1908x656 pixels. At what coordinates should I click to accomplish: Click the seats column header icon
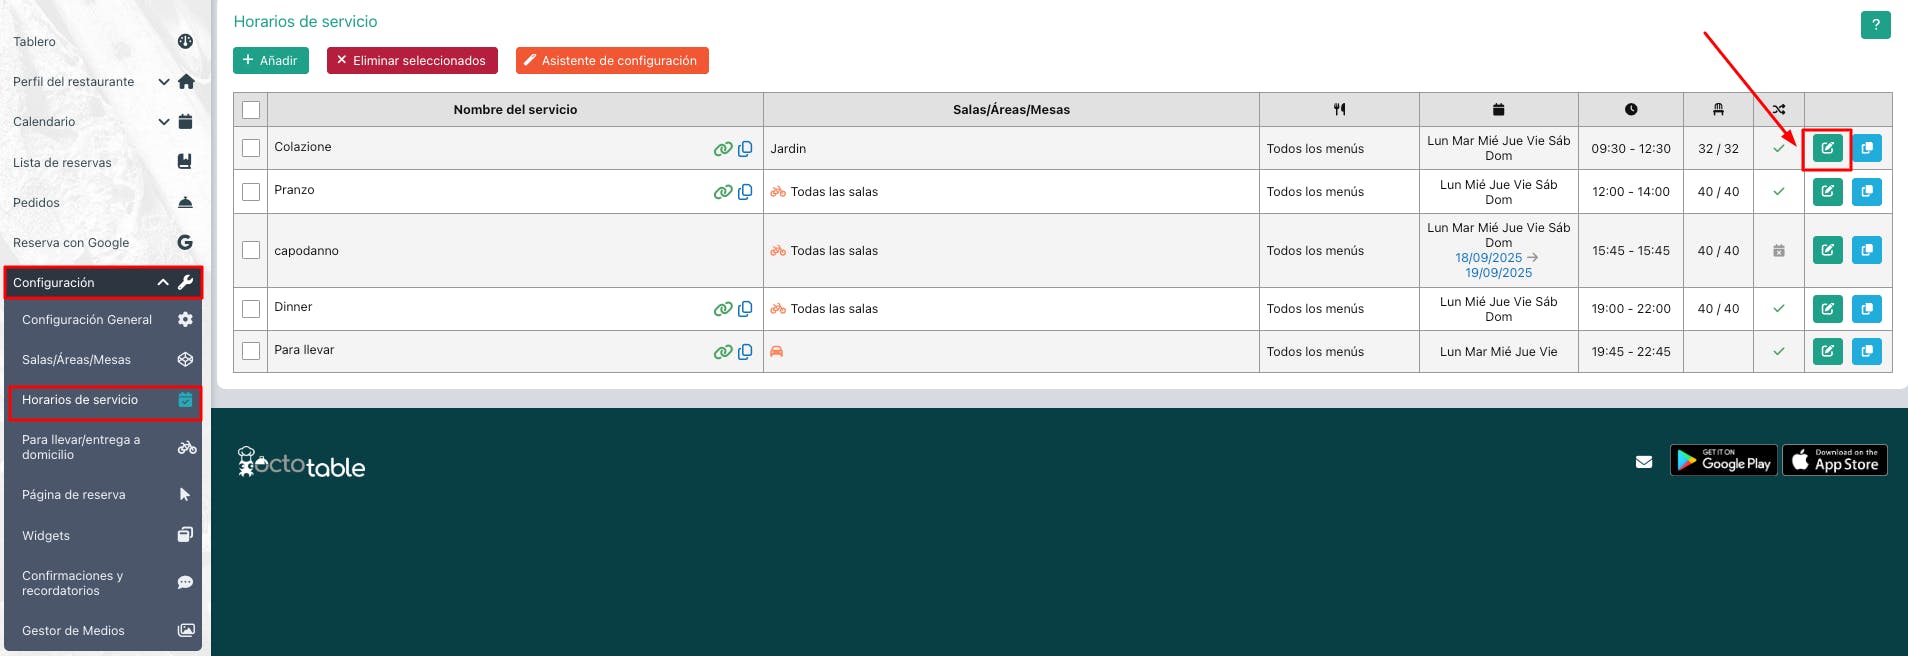pos(1718,109)
